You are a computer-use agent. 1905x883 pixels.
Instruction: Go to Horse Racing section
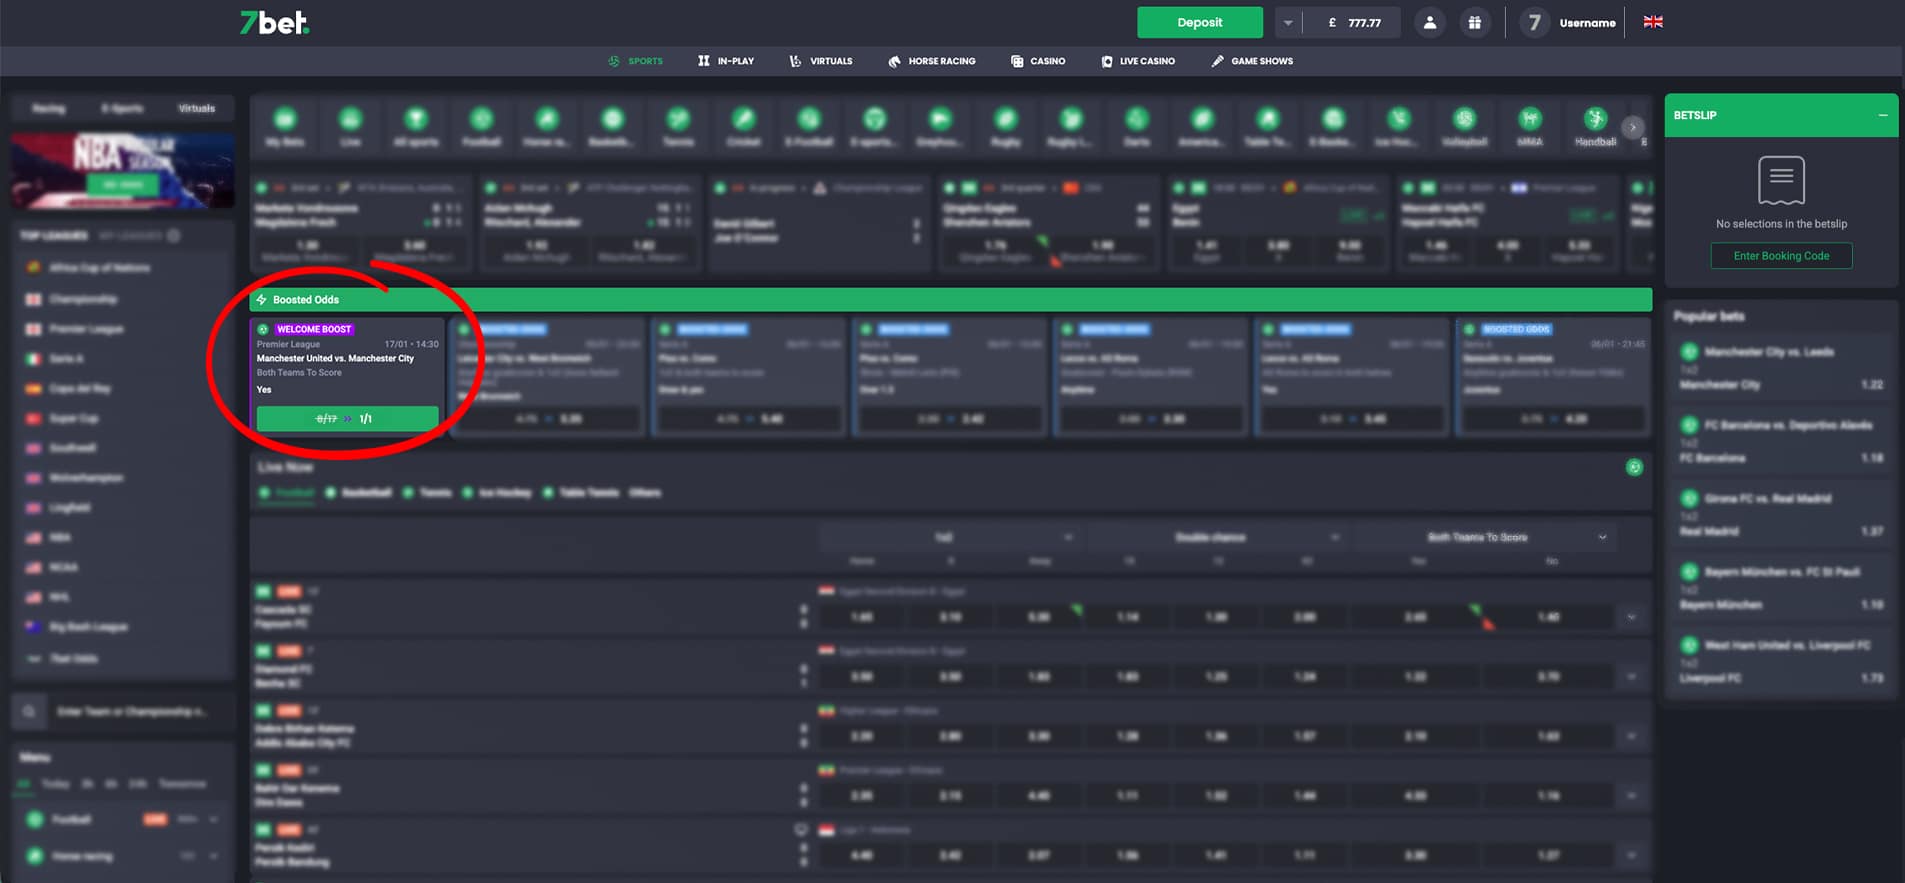pos(931,61)
